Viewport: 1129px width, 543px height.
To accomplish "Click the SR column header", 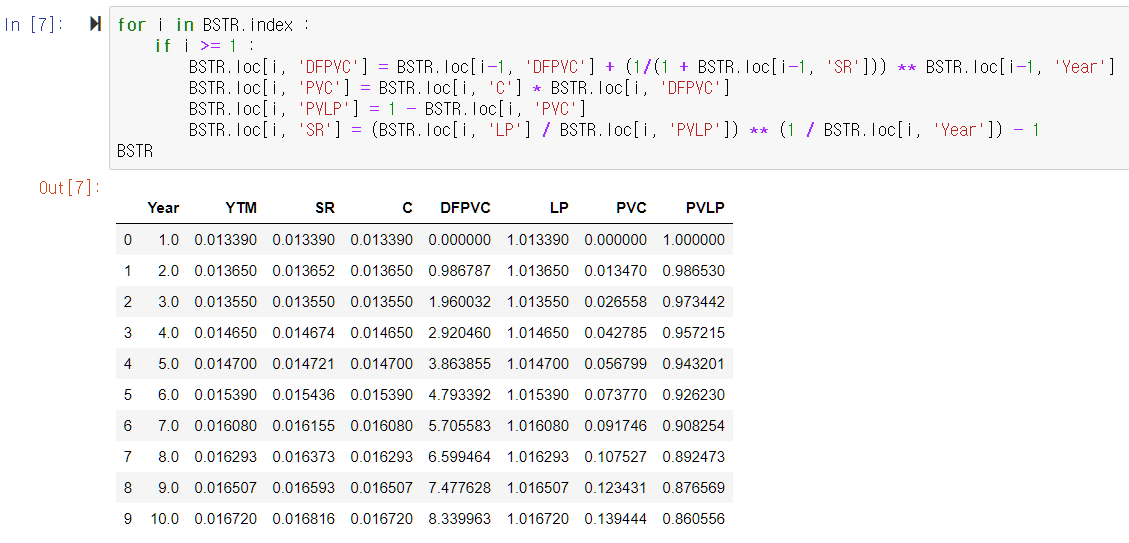I will (325, 208).
